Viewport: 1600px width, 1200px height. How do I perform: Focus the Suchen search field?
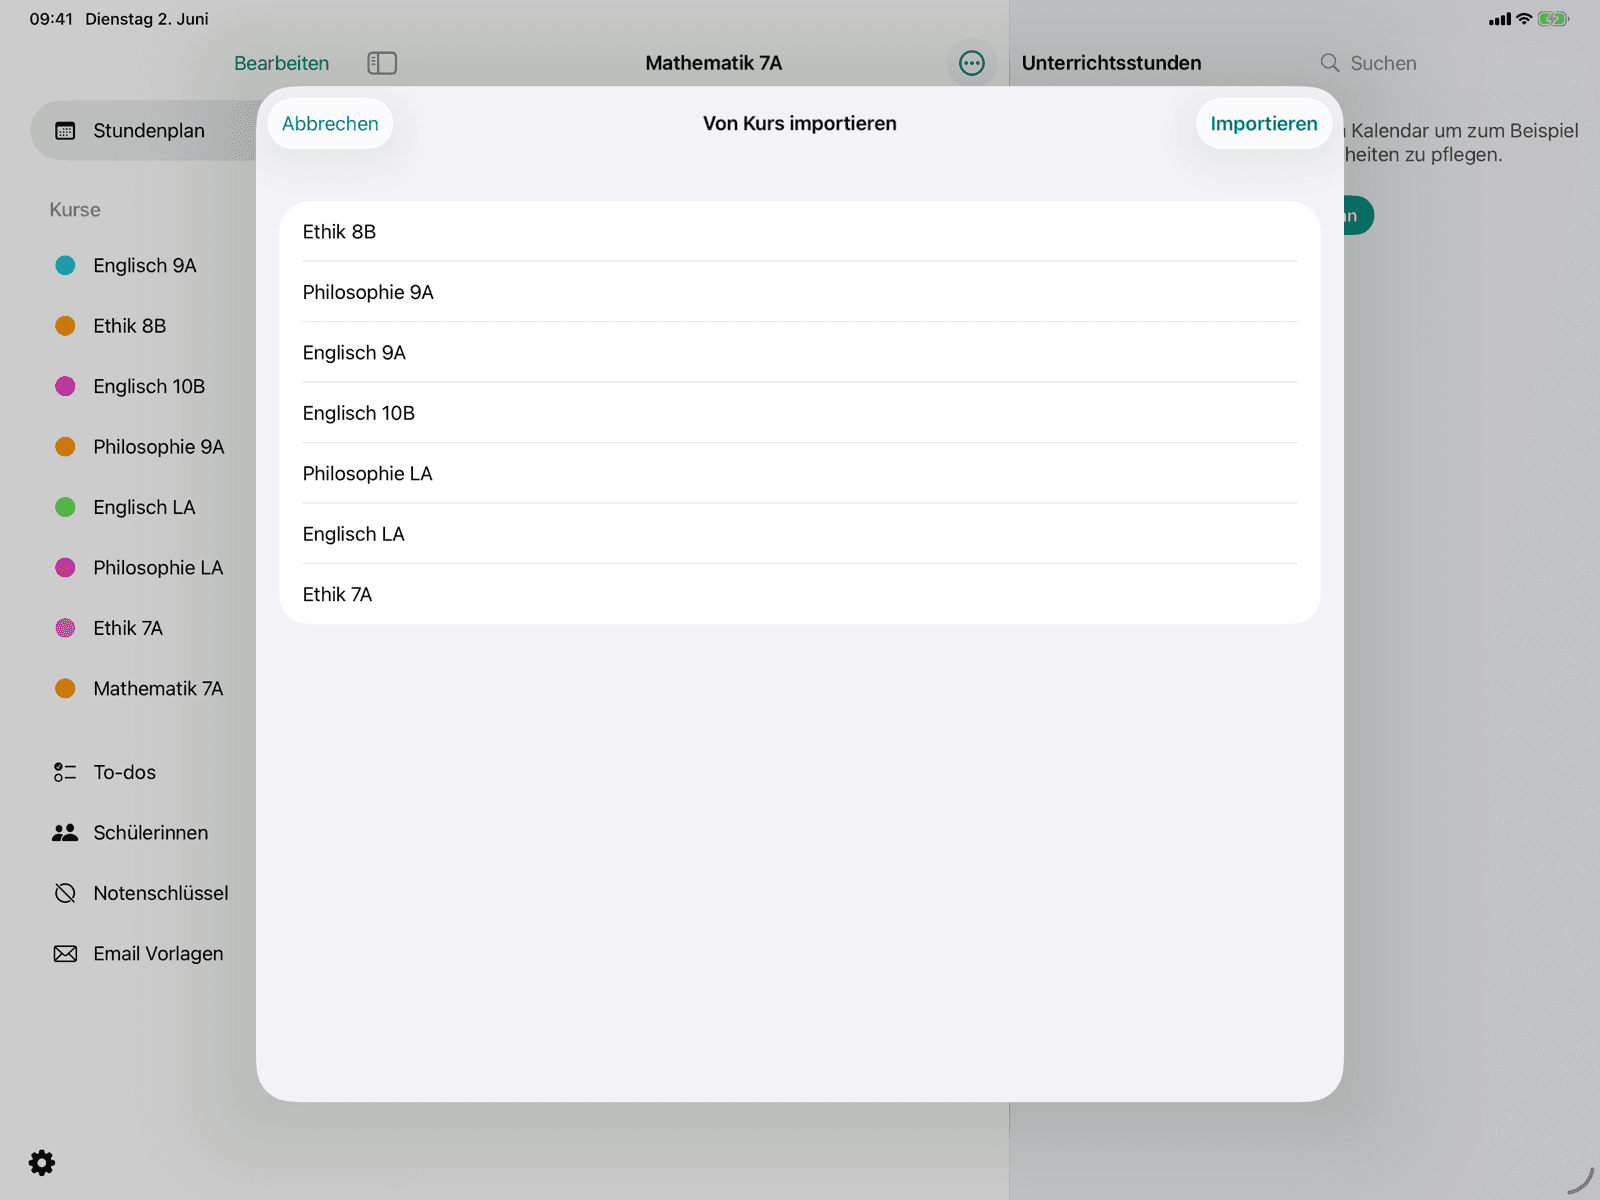coord(1383,63)
